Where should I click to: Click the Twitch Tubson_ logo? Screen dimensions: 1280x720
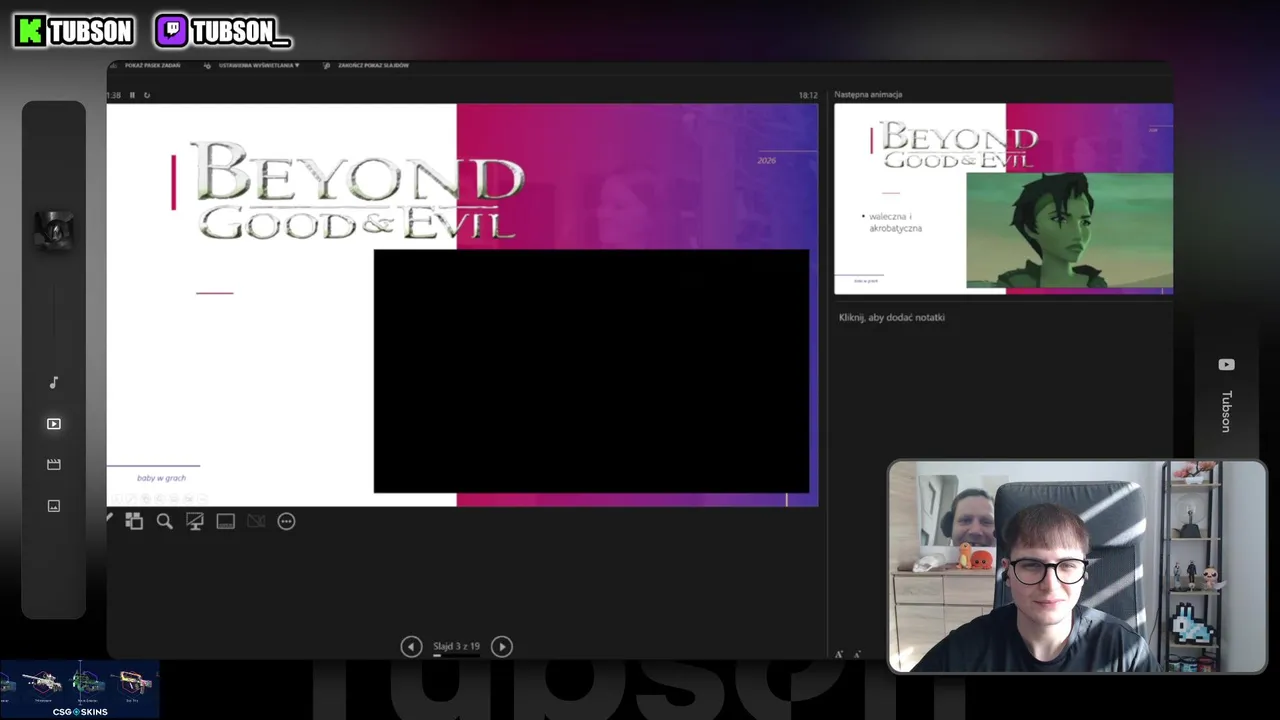(223, 31)
